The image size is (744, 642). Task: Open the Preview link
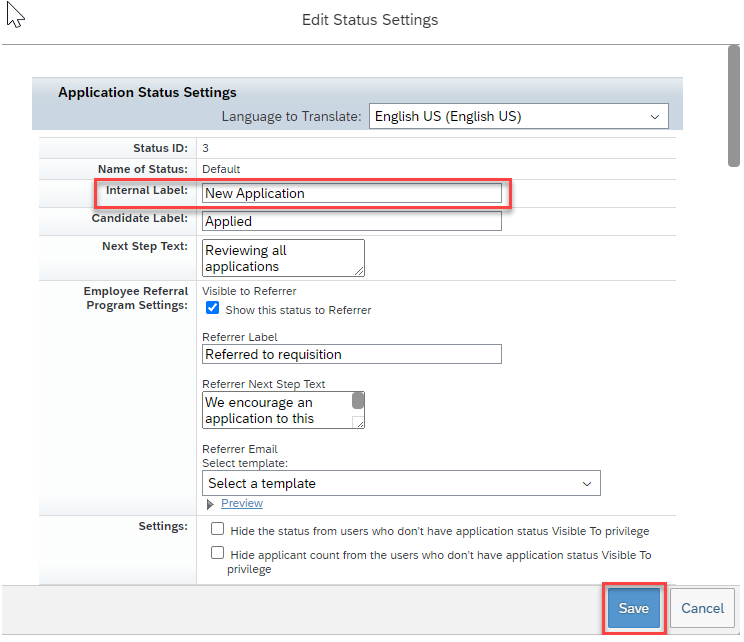(242, 503)
